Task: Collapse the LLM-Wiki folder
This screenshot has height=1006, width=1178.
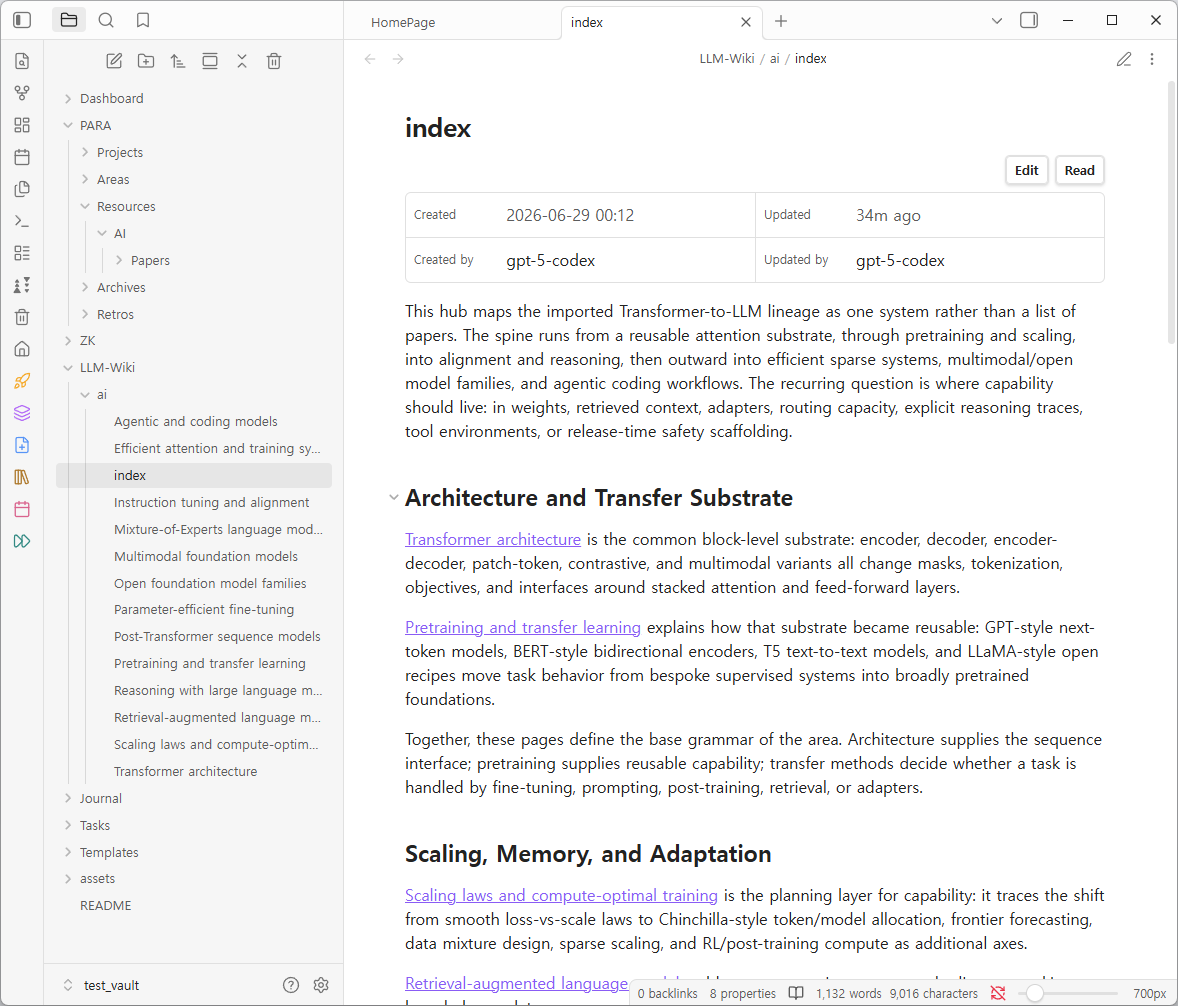Action: 68,368
